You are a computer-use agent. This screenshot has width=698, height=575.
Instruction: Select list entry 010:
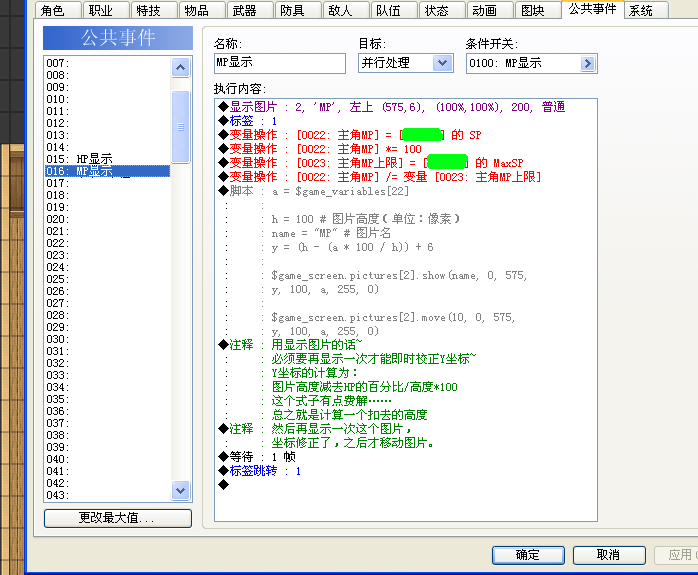(107, 99)
